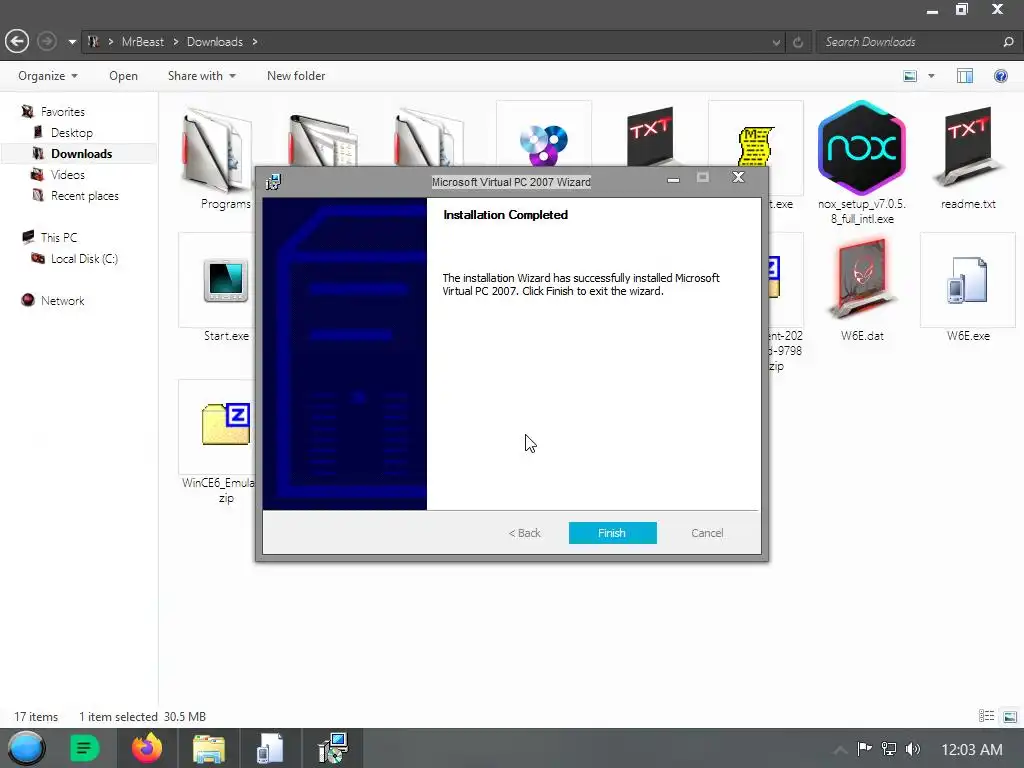Open recent locations dropdown next to forward arrow
The width and height of the screenshot is (1024, 768).
(72, 42)
